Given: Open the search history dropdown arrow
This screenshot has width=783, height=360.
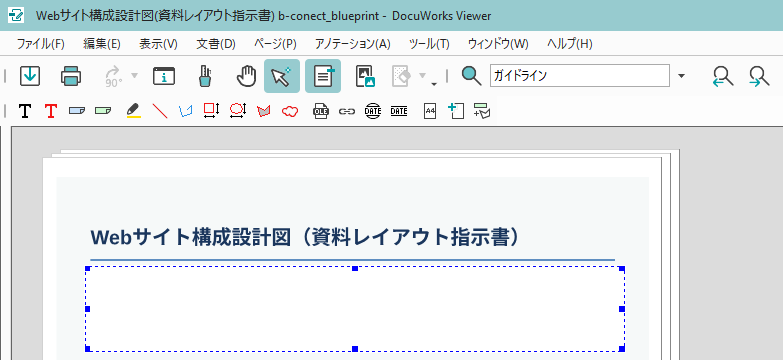Looking at the screenshot, I should coord(681,76).
